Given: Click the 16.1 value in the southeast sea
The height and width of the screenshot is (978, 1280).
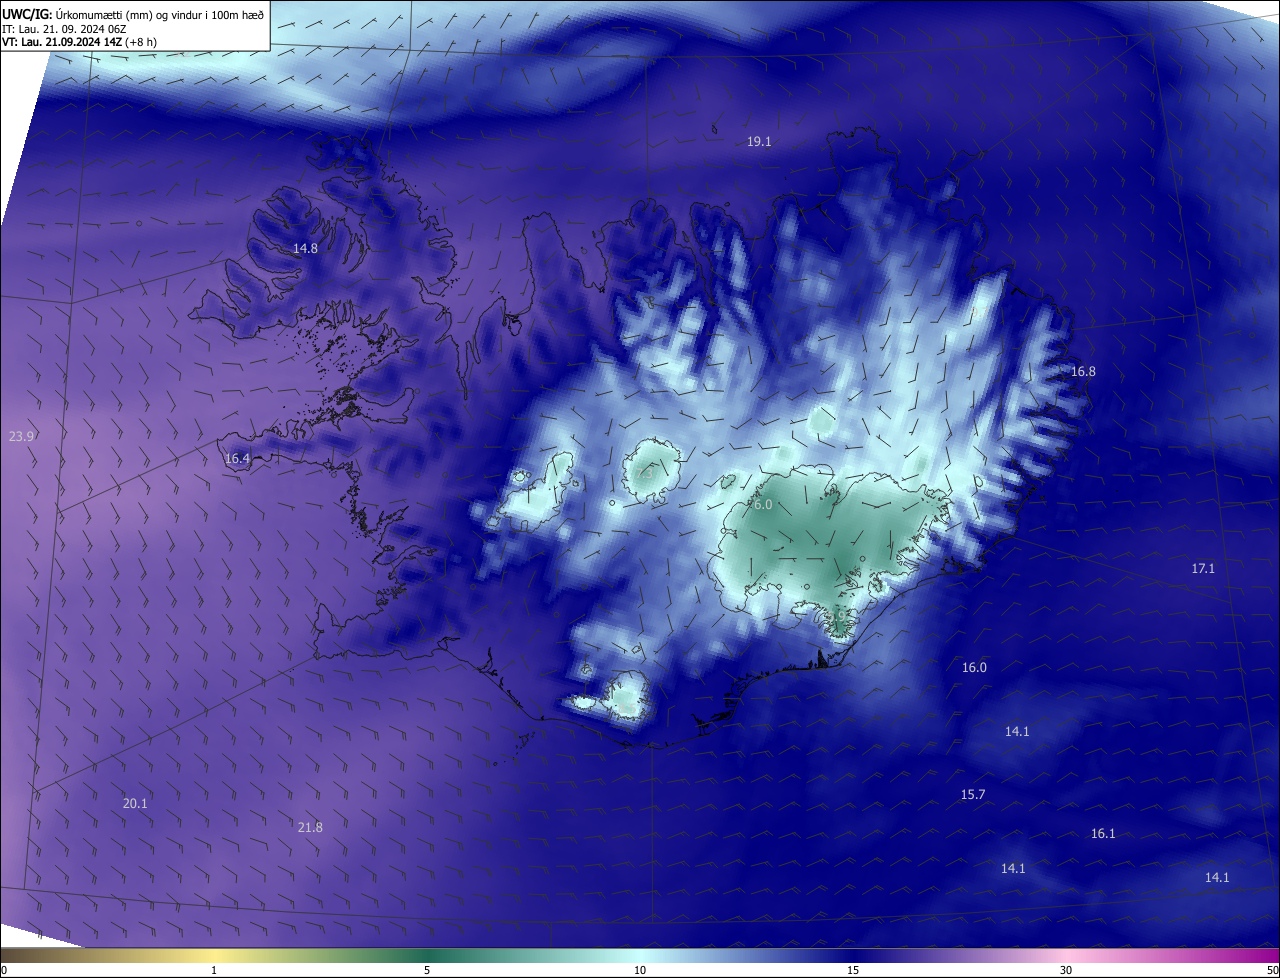Looking at the screenshot, I should point(1103,833).
